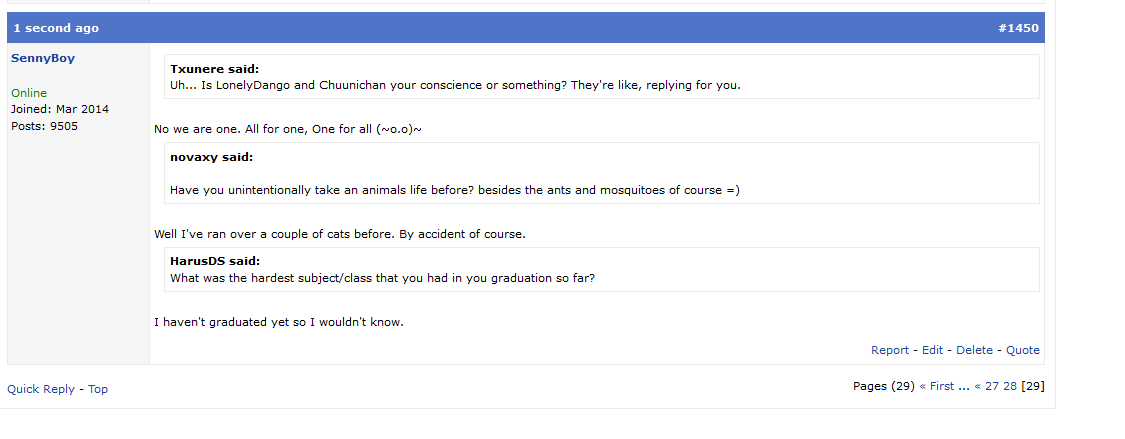The image size is (1125, 439).
Task: Click the previous page « arrow before 27
Action: point(978,386)
